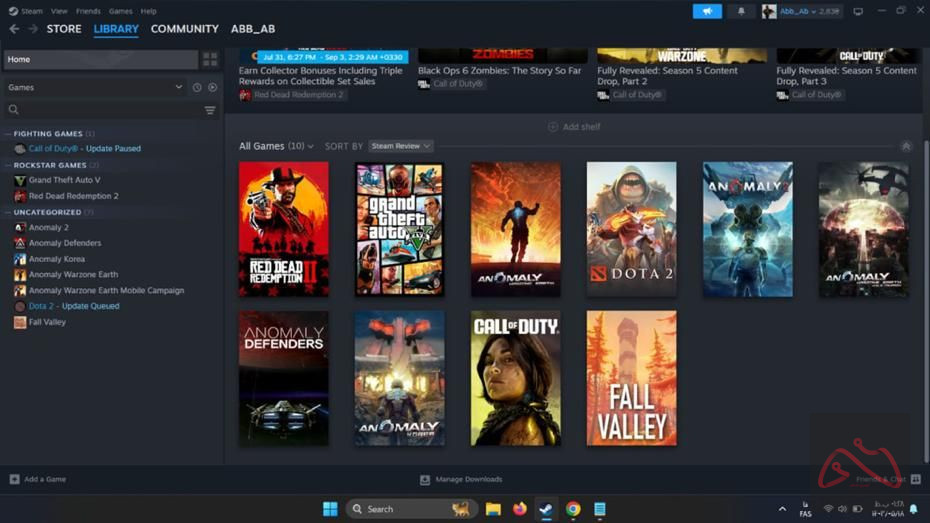Click the Steam logo in title bar

(13, 11)
